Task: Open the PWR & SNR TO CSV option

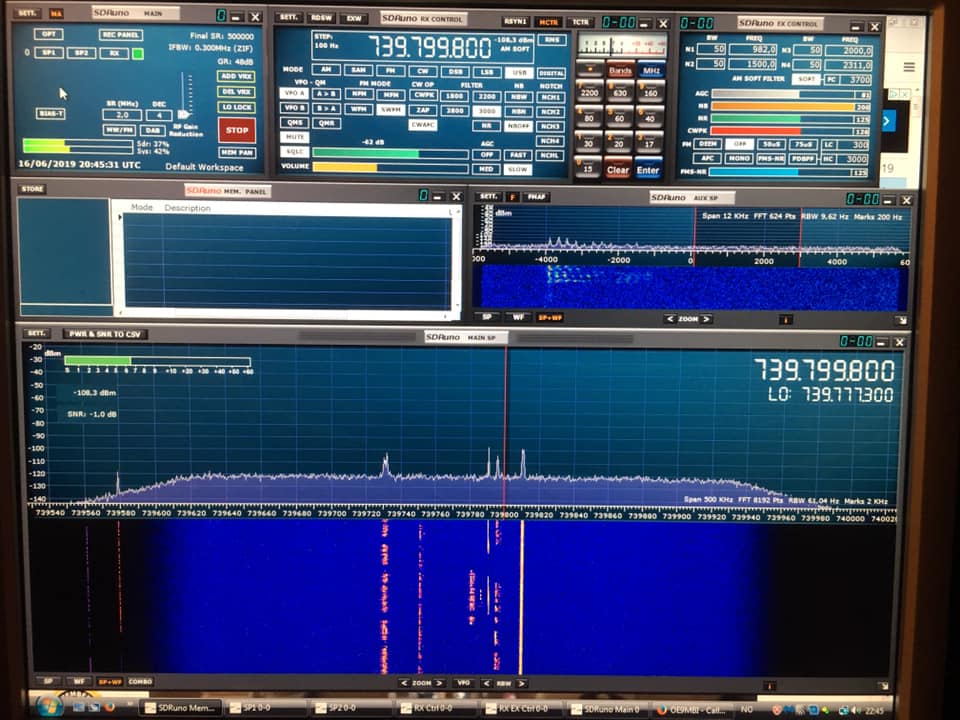Action: tap(105, 333)
